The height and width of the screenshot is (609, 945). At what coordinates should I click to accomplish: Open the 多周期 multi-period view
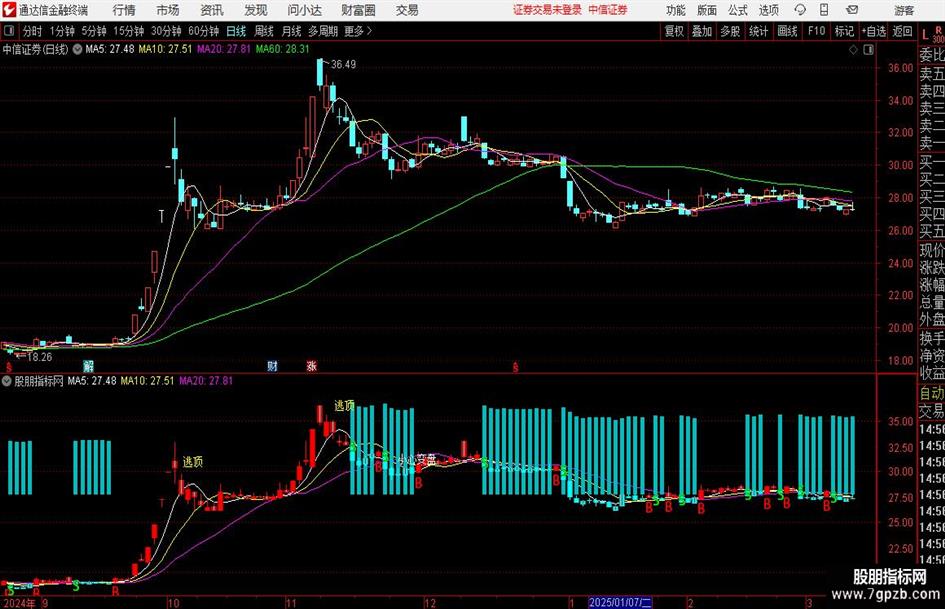[x=323, y=31]
